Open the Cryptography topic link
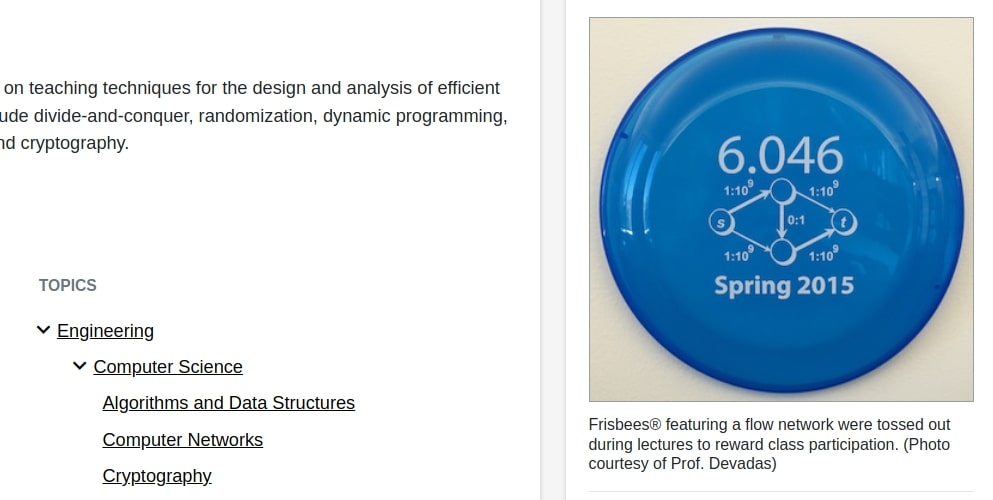Viewport: 993px width, 500px height. click(157, 476)
